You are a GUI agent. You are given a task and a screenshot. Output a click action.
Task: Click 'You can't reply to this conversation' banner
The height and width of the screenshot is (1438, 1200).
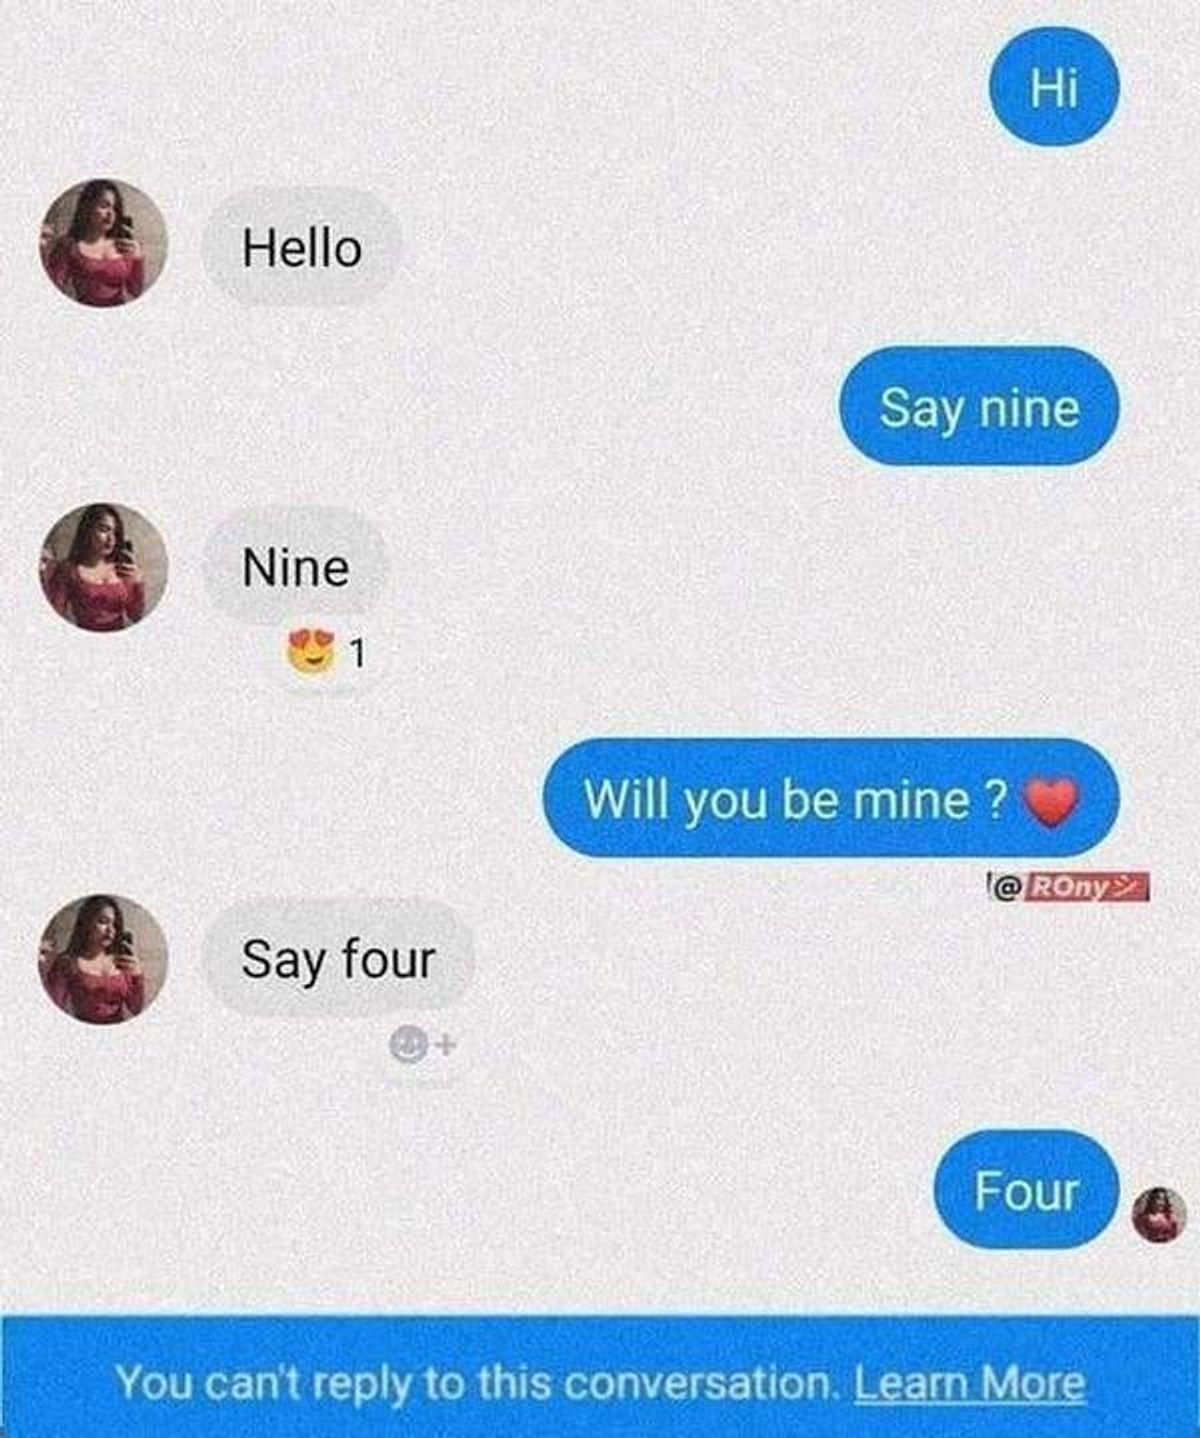click(600, 1378)
